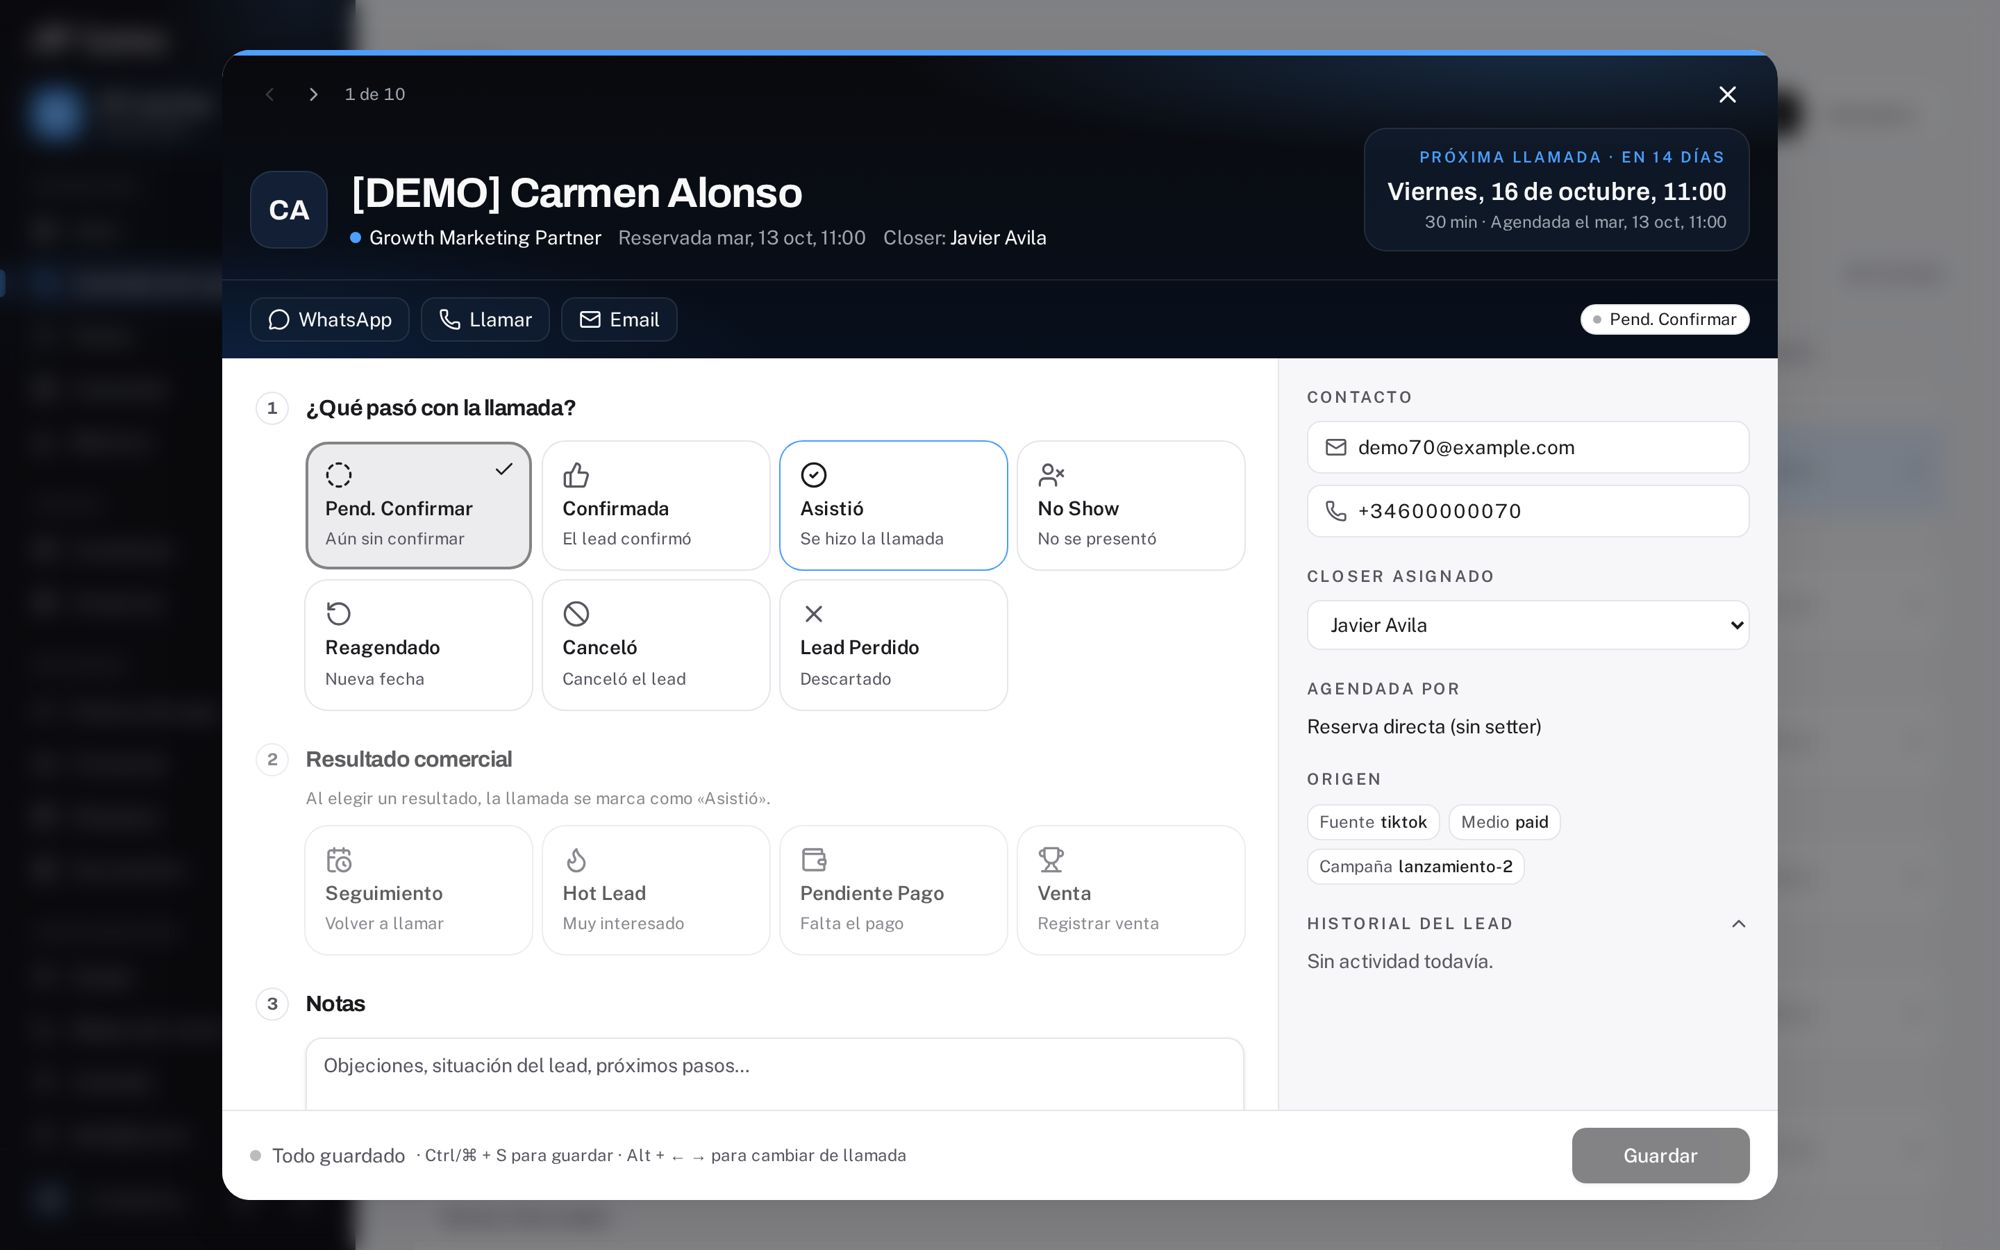Click the calendar-clock icon on Seguimiento
The image size is (2000, 1250).
(339, 859)
